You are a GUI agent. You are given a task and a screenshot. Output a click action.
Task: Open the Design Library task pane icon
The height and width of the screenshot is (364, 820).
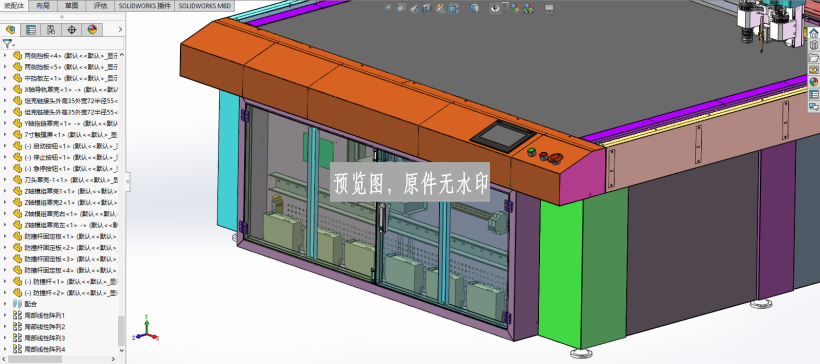click(x=814, y=45)
